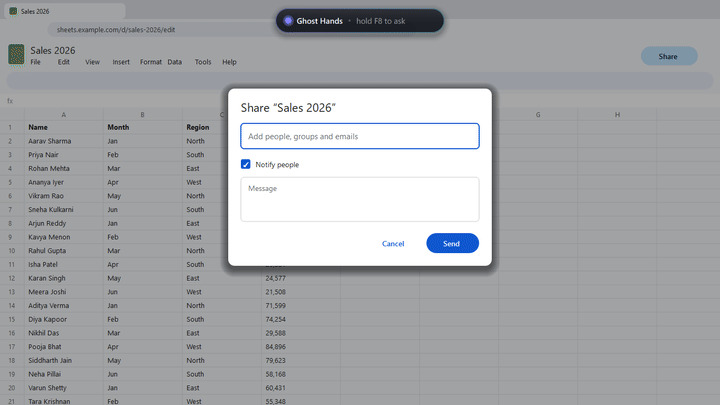720x405 pixels.
Task: Select the cell with value 74,254
Action: [301, 319]
